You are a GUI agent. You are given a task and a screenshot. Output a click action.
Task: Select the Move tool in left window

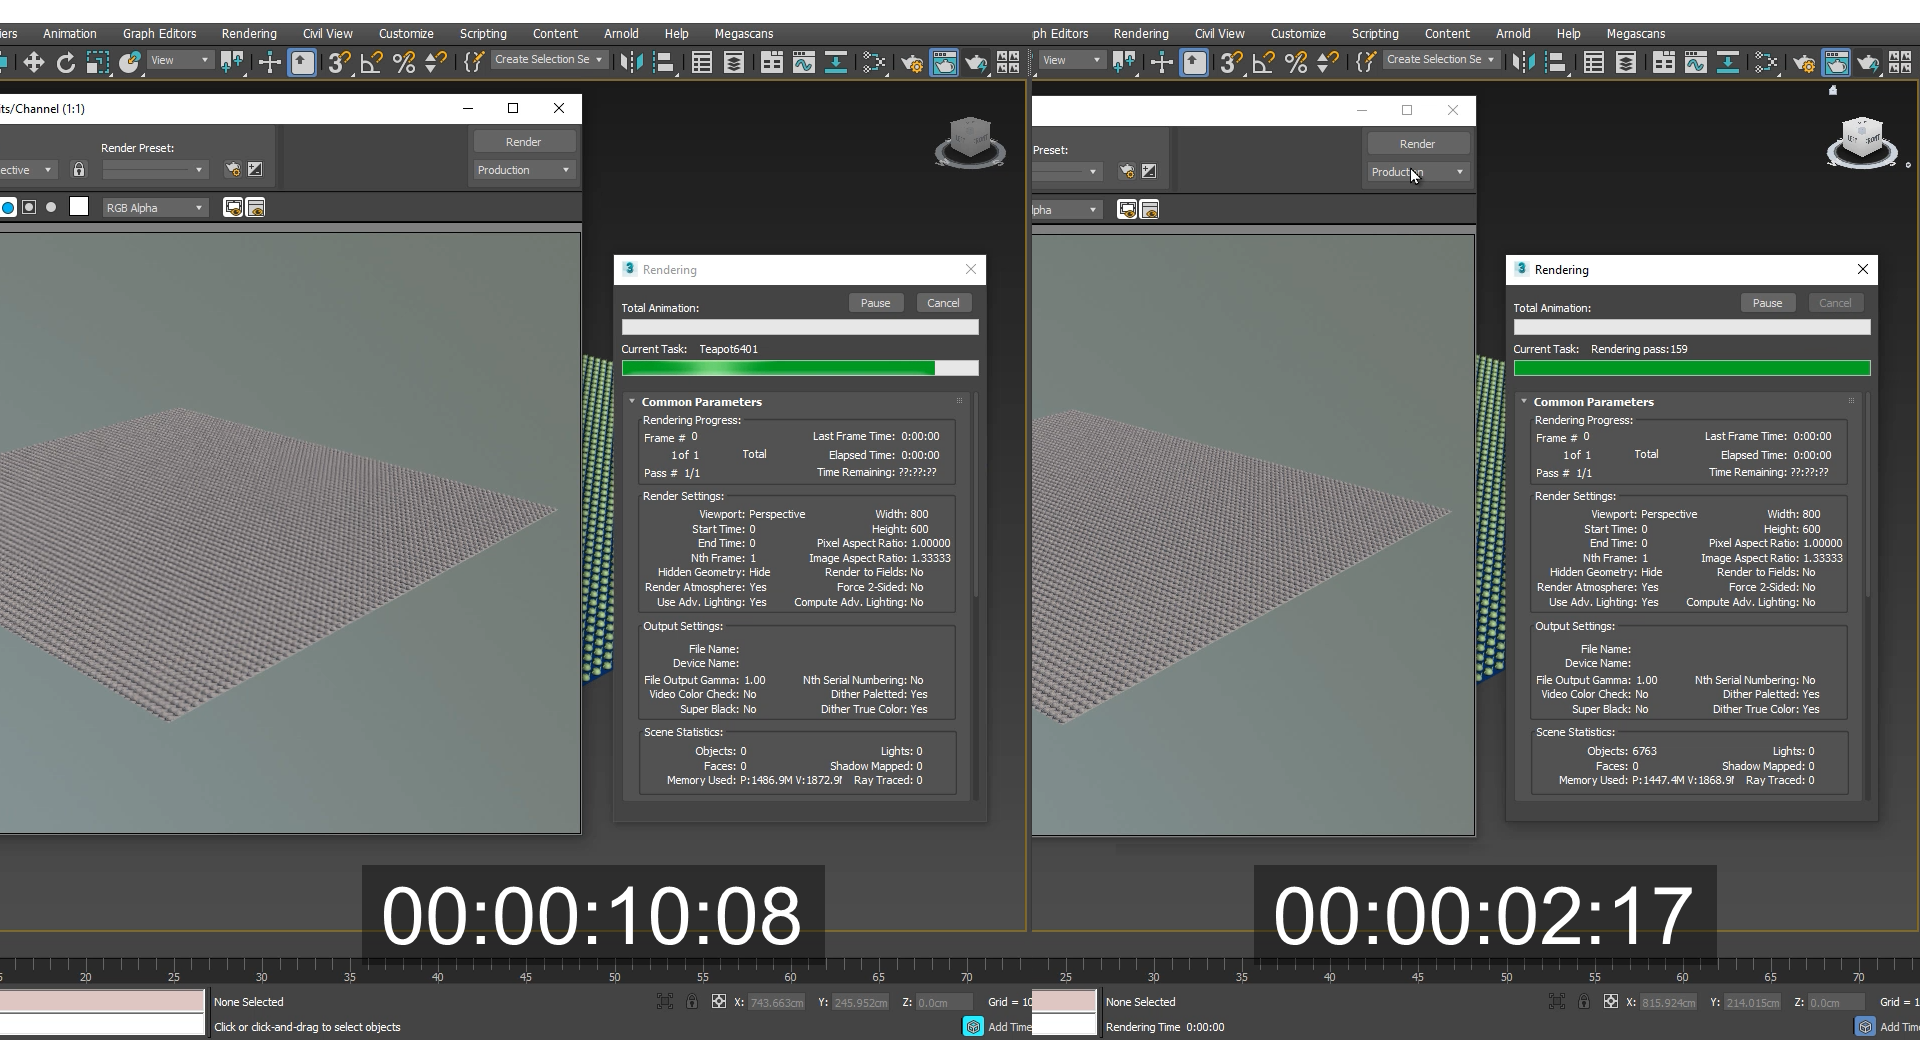click(34, 63)
